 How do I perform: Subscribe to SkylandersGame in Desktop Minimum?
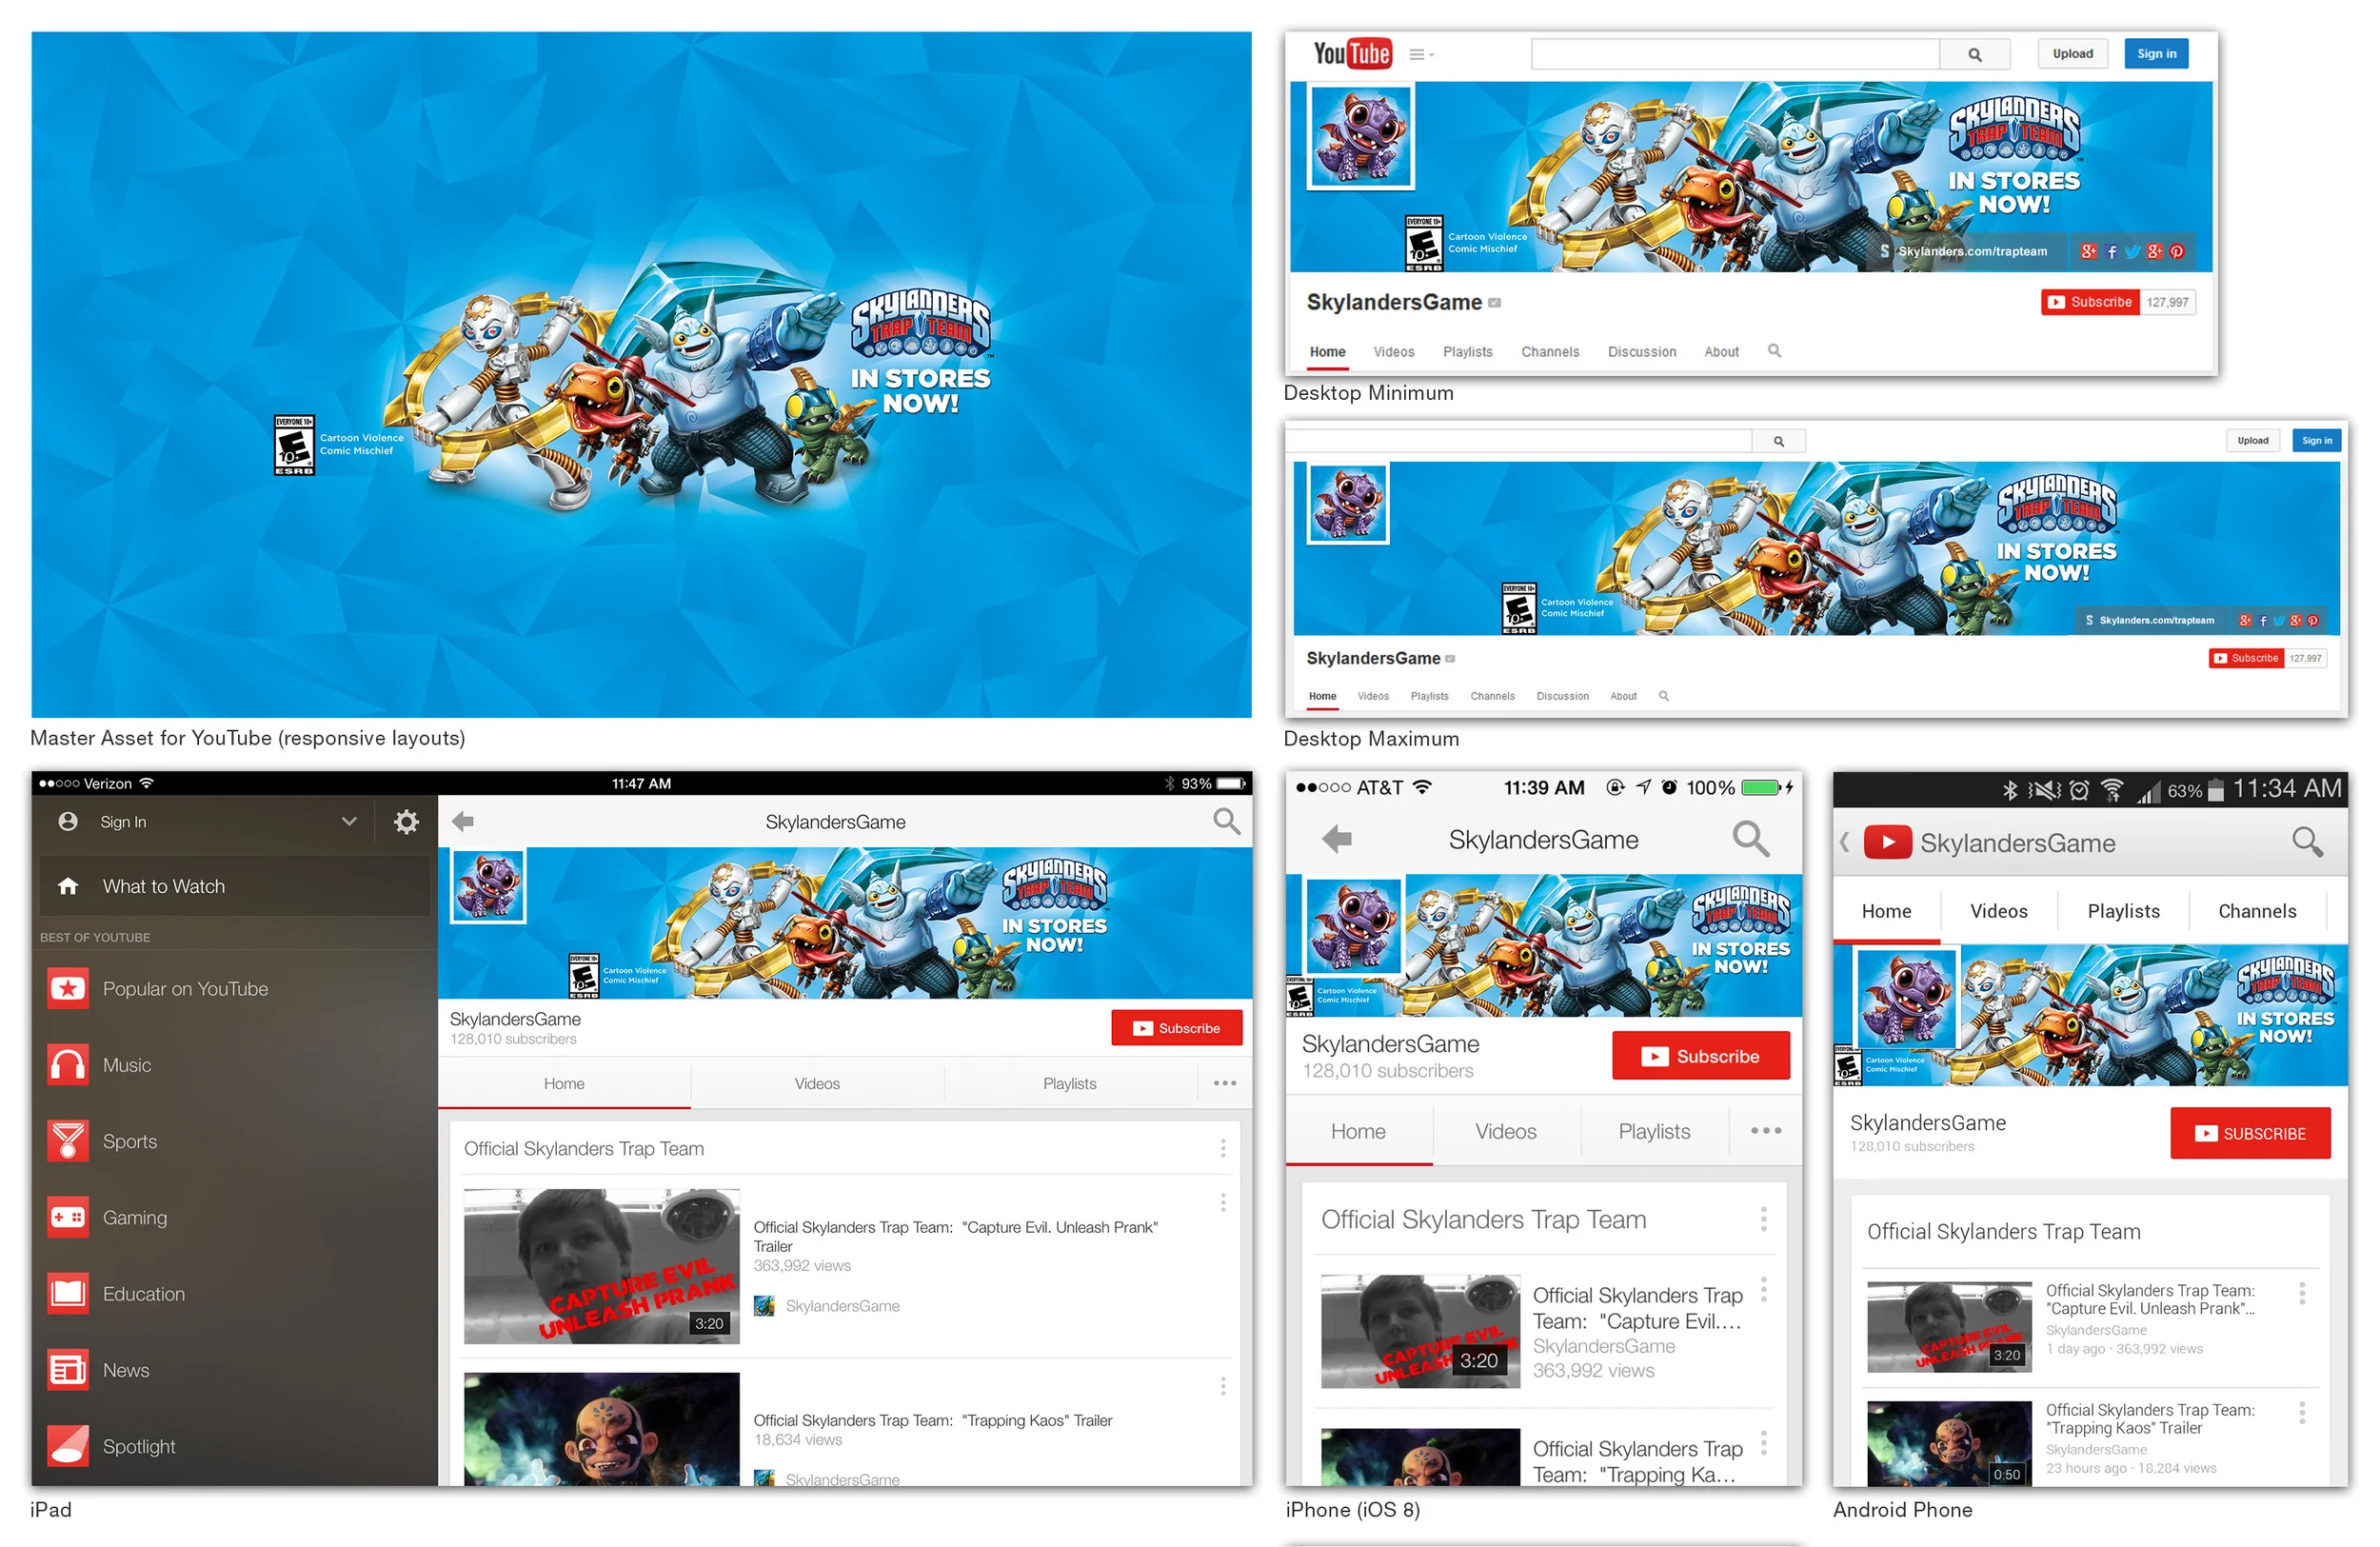click(2090, 302)
